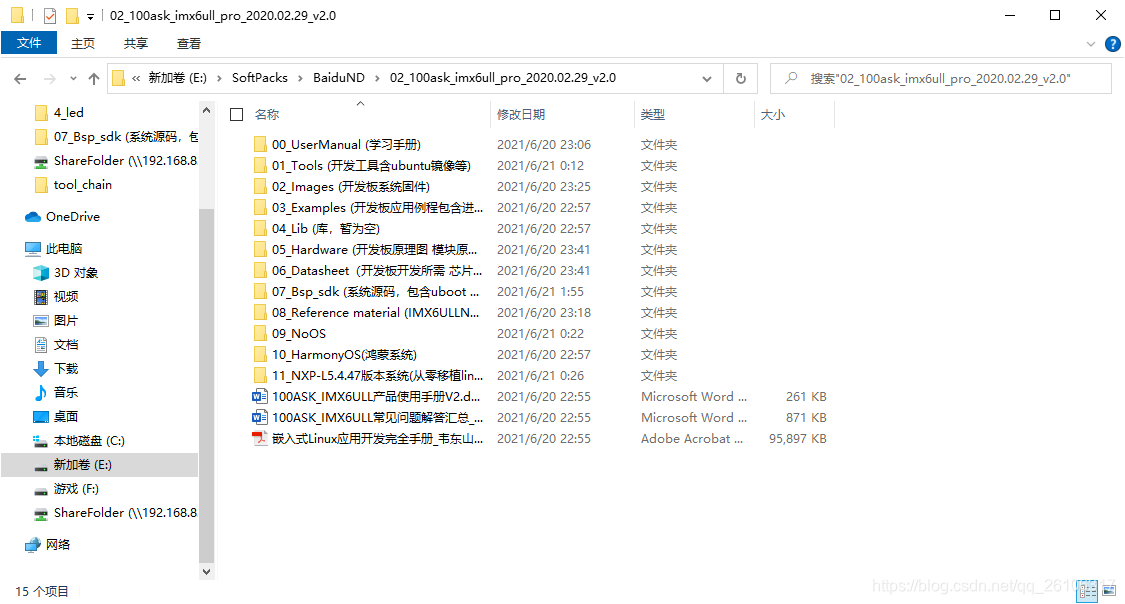The width and height of the screenshot is (1125, 604).
Task: Click 新加卷 (E:) in address breadcrumb
Action: [x=177, y=77]
